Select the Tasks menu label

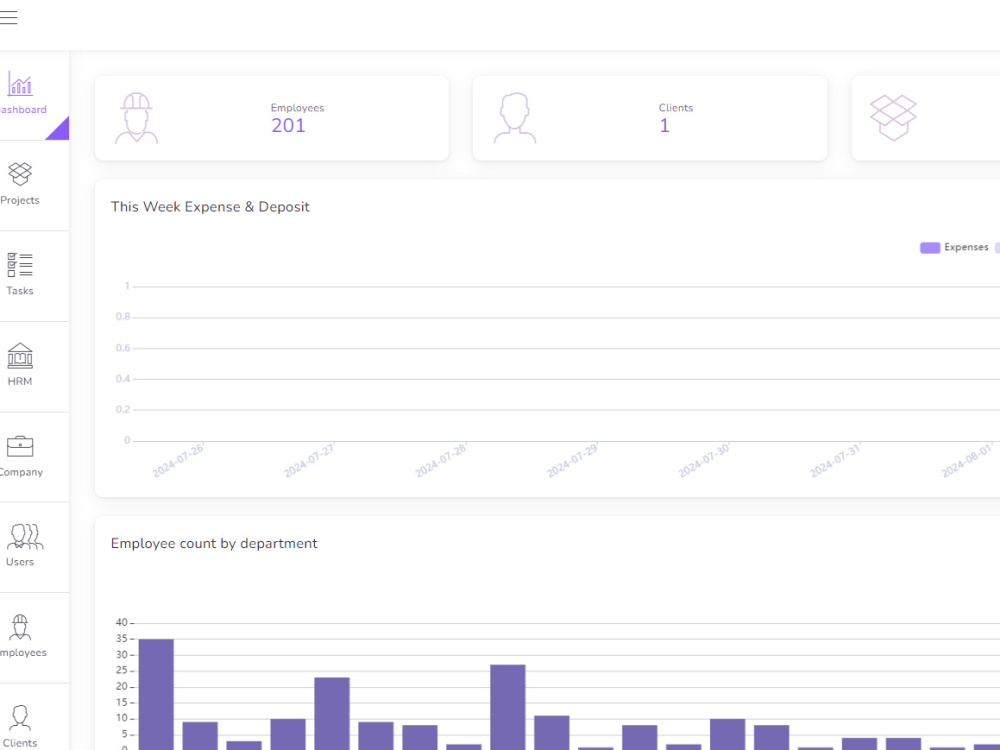click(20, 291)
